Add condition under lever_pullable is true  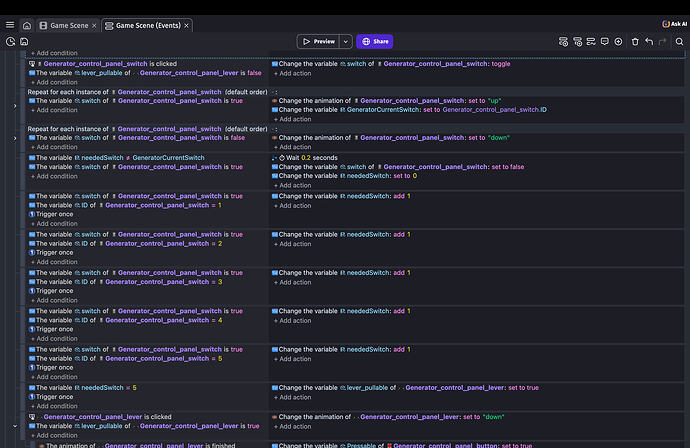click(54, 435)
